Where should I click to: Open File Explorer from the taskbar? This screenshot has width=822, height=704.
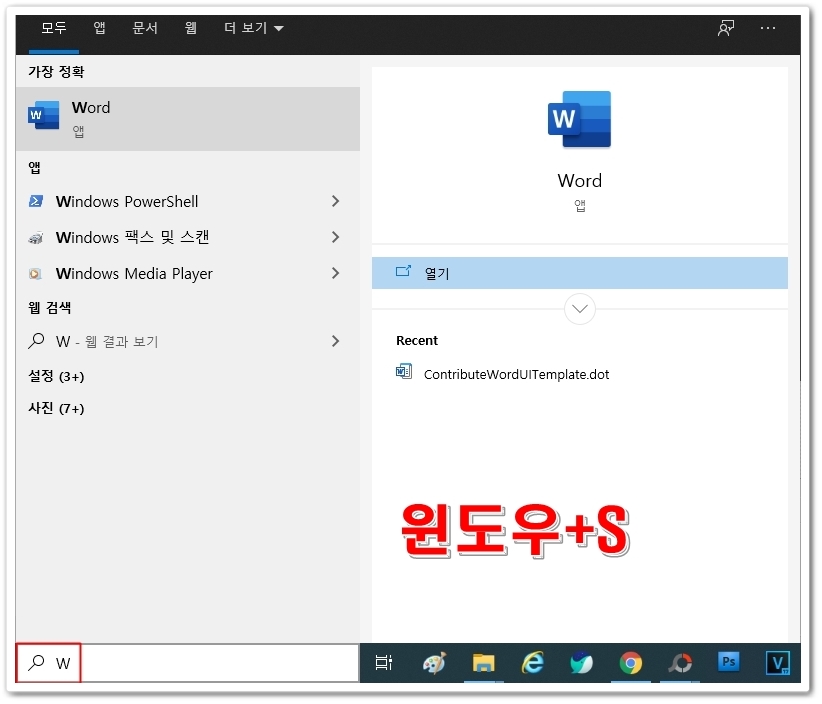coord(483,663)
